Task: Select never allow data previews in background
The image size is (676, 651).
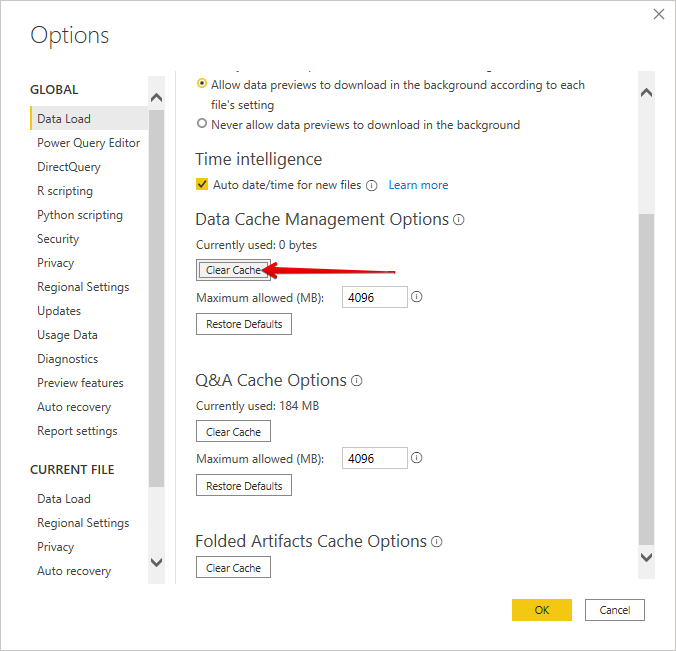Action: point(201,123)
